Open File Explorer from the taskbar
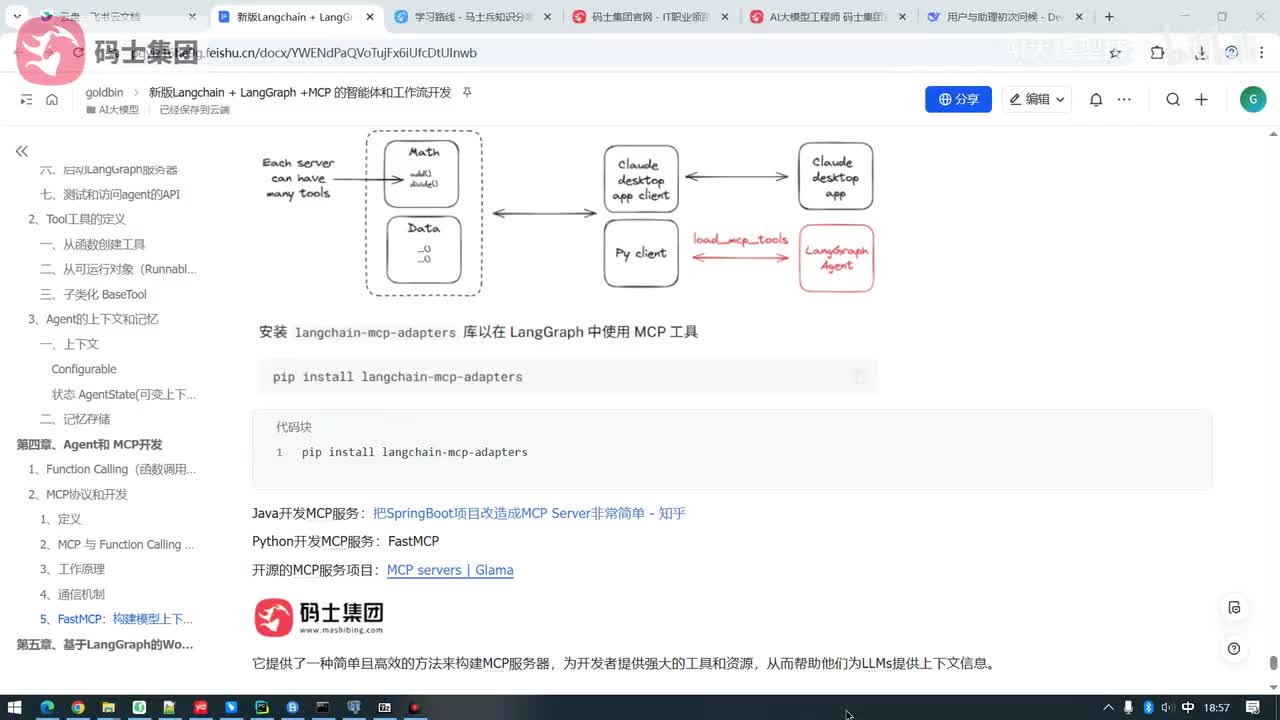This screenshot has width=1280, height=720. point(108,707)
